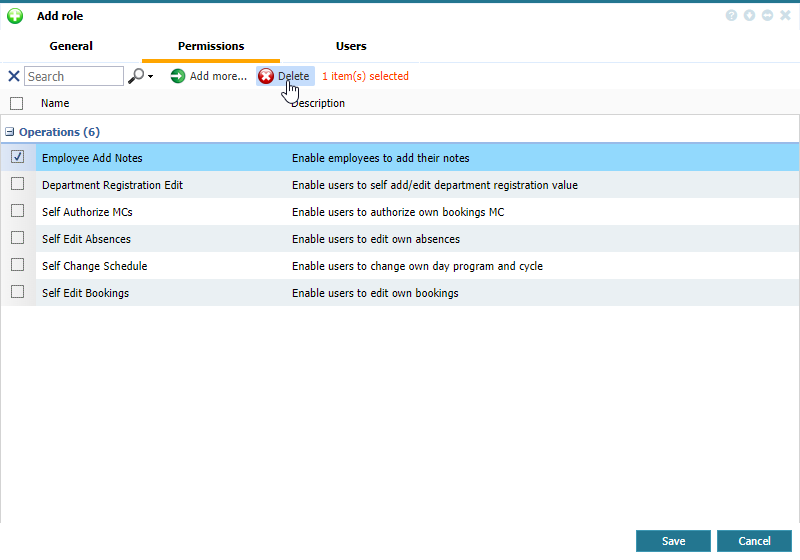The height and width of the screenshot is (560, 800).
Task: Click the magnifying glass search icon
Action: [136, 76]
